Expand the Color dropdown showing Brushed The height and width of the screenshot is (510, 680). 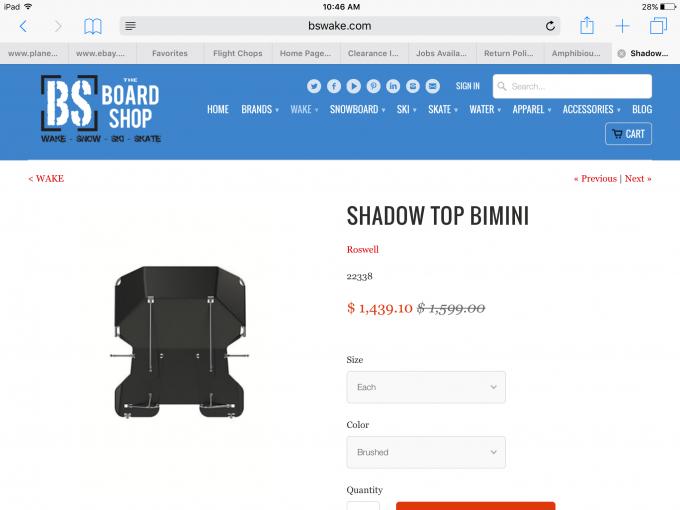(x=426, y=452)
